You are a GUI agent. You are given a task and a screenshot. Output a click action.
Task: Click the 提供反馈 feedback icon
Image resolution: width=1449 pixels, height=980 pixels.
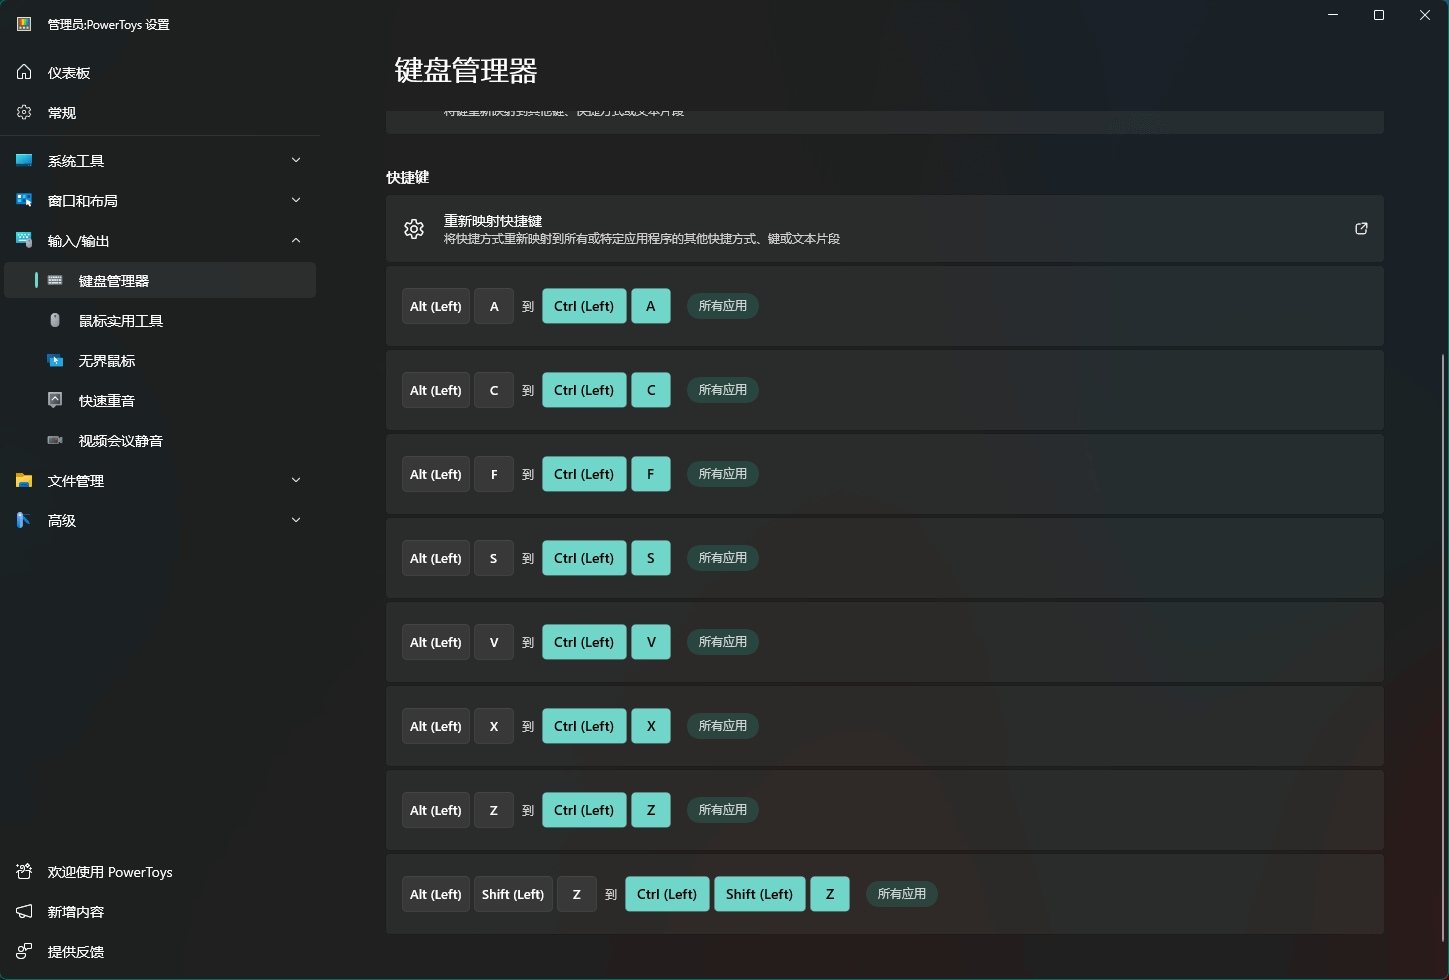point(24,952)
